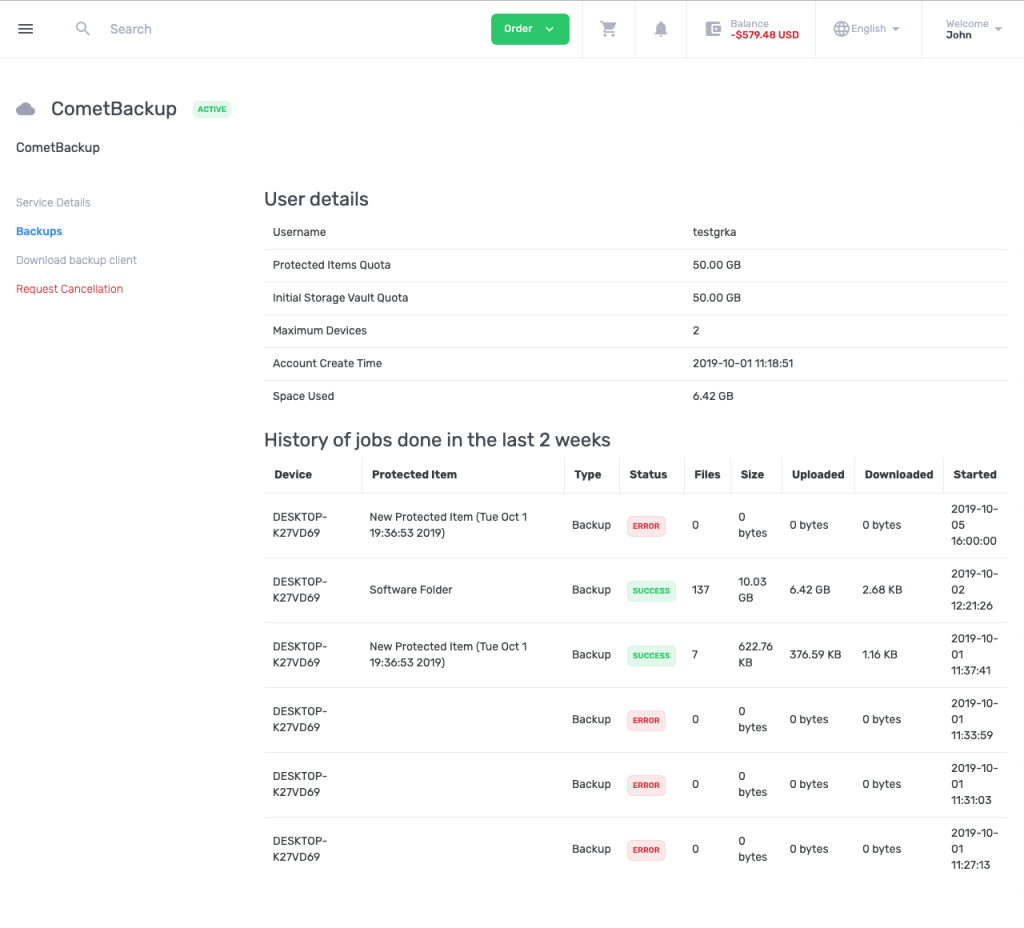Expand the English language selector
1024x928 pixels.
tap(867, 29)
